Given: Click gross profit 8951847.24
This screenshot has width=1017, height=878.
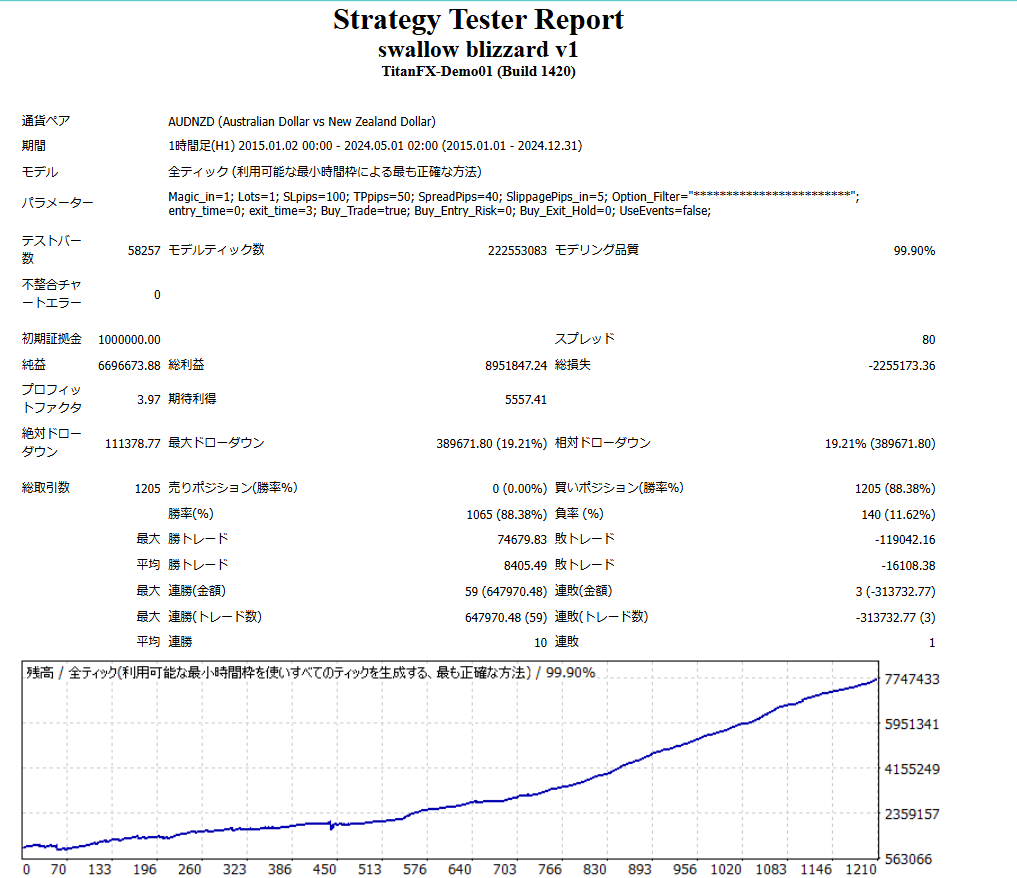Looking at the screenshot, I should coord(516,366).
